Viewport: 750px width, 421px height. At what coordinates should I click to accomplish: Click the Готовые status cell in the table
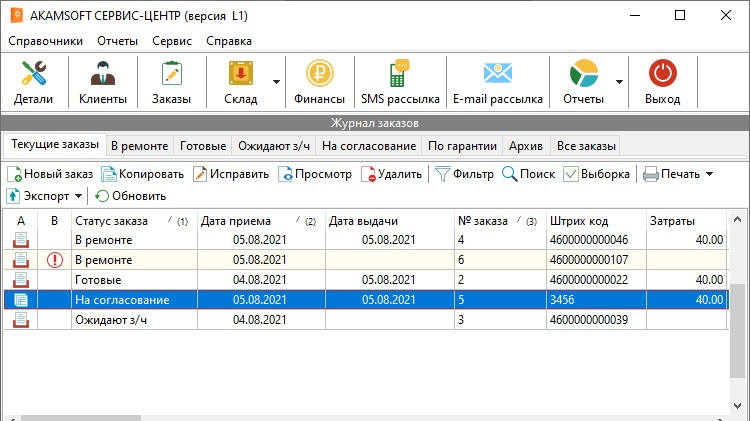coord(134,280)
